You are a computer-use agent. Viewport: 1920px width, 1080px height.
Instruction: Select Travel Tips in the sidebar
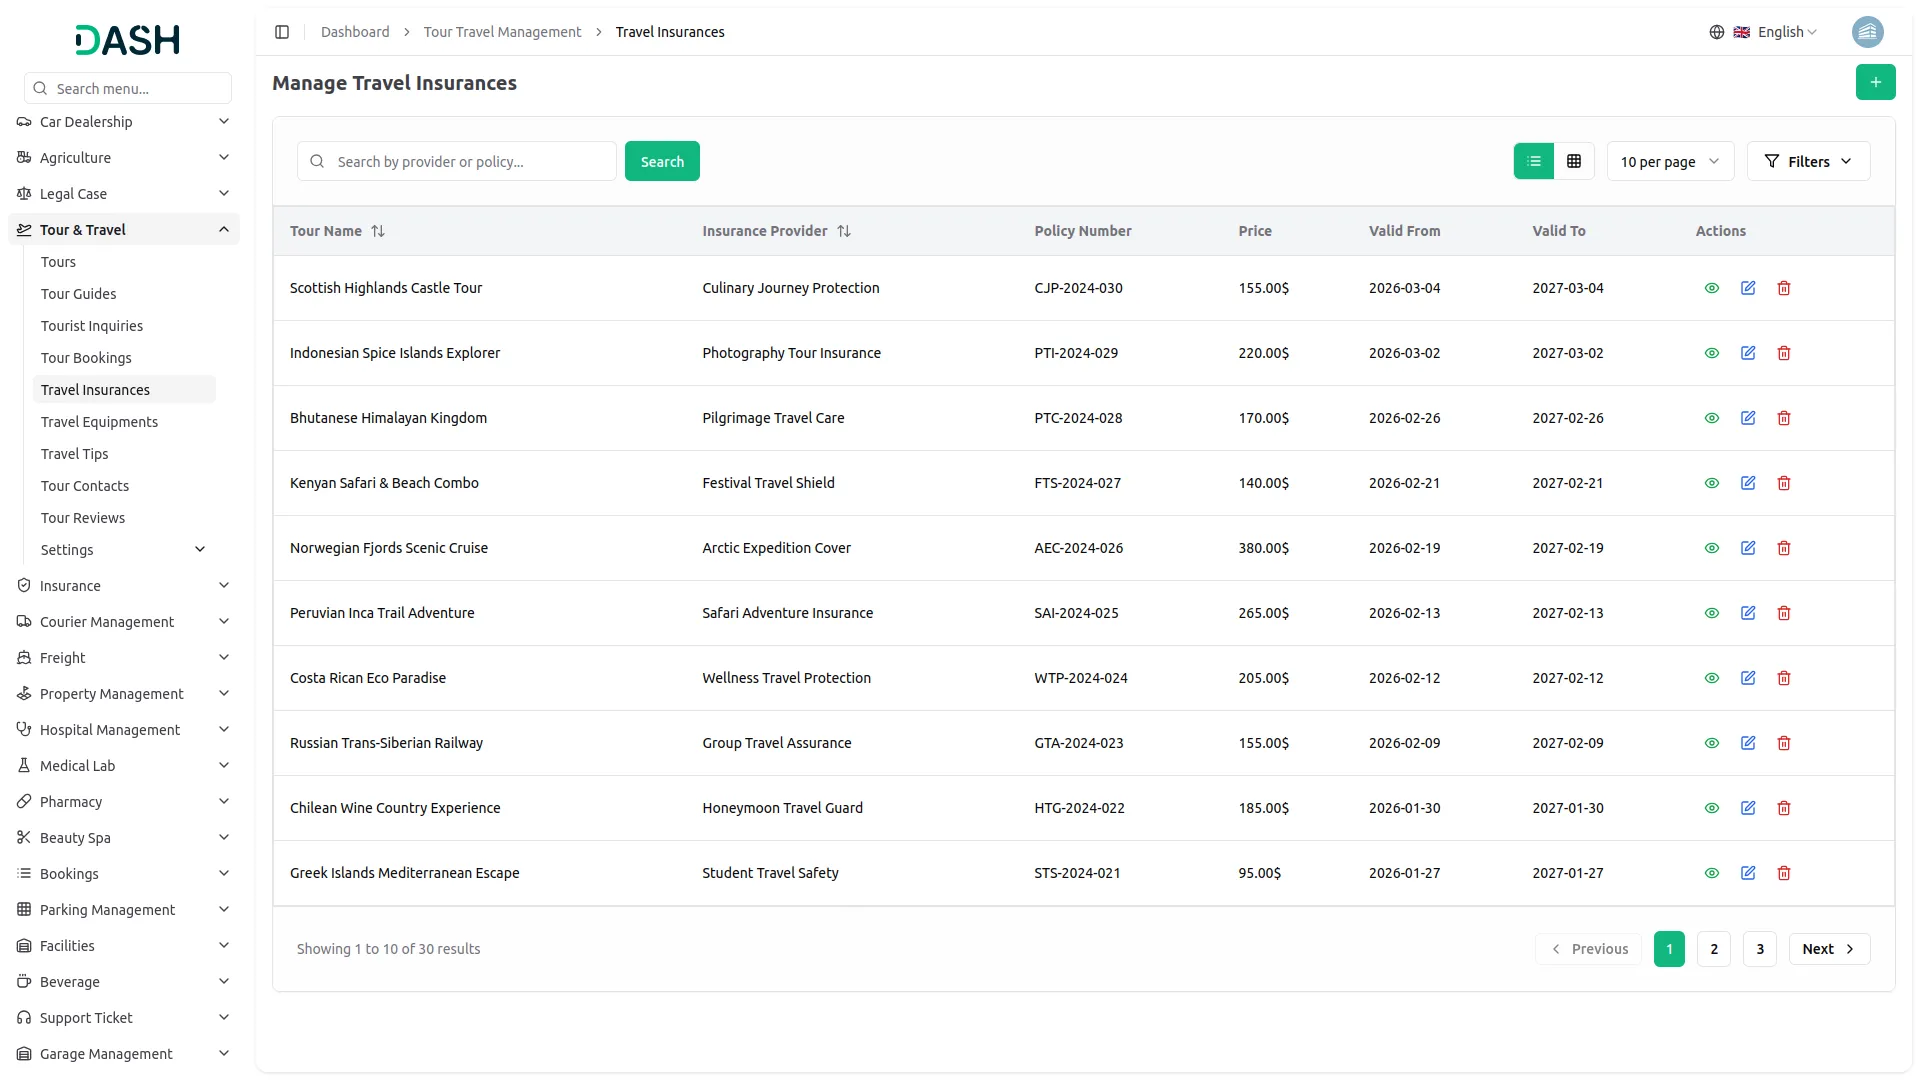[74, 453]
